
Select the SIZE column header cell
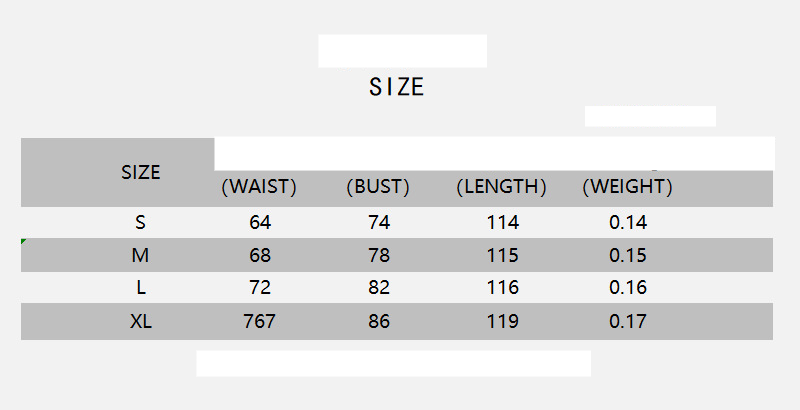click(x=140, y=172)
